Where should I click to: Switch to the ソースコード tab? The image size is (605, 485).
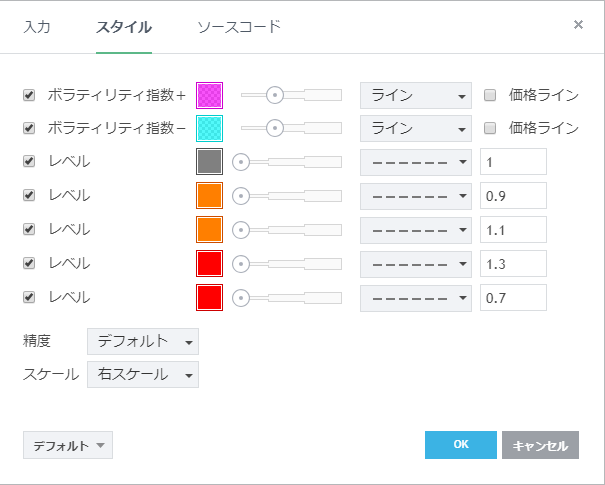[238, 27]
